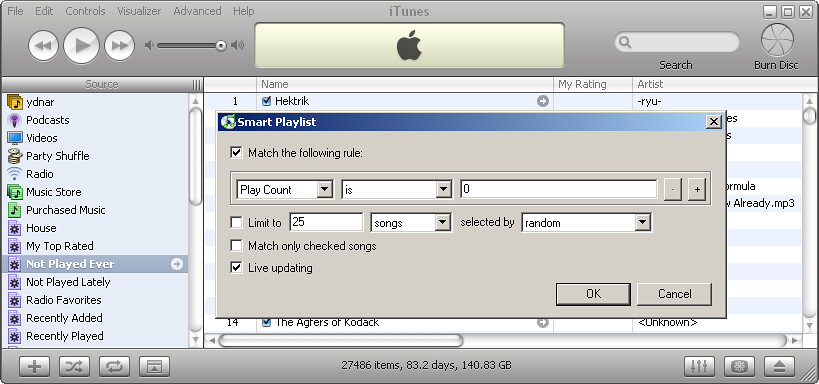
Task: Click arrow icon on Agfers of Kodack row
Action: tap(543, 323)
